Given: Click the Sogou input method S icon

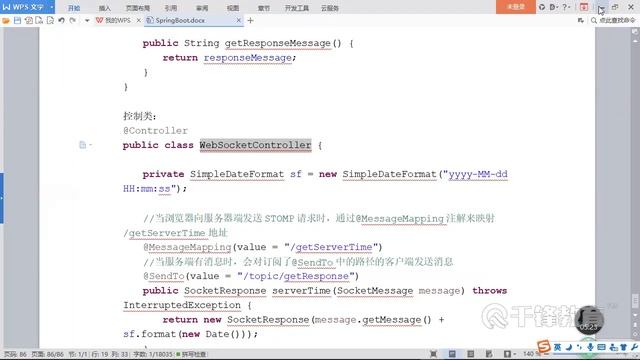Looking at the screenshot, I should click(544, 347).
